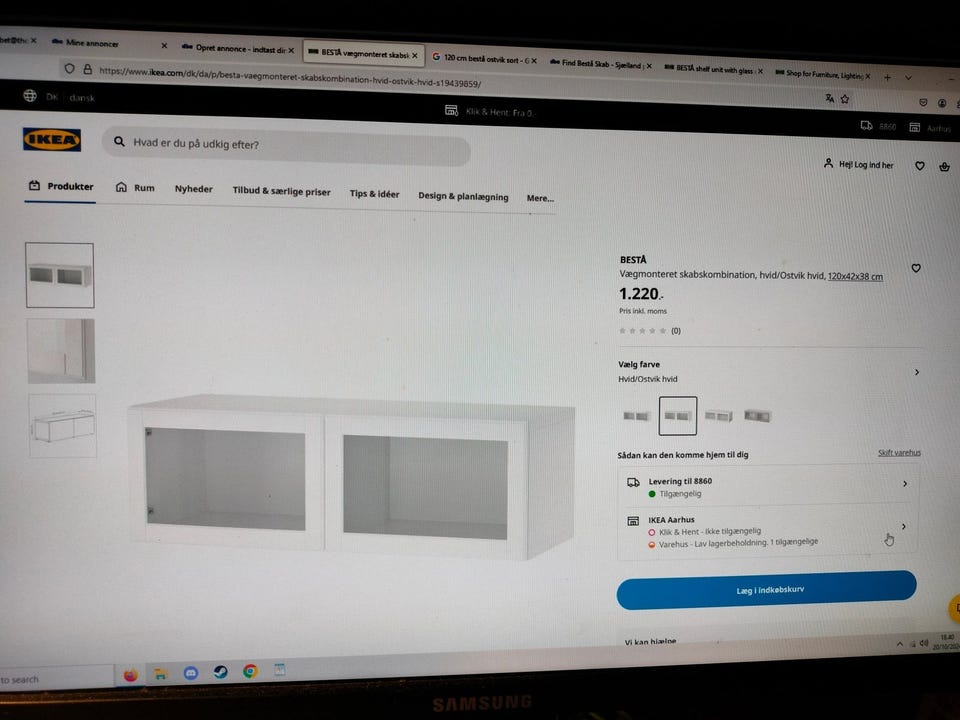Open Chrome from the taskbar
Screen dimensions: 960x720
coord(250,671)
